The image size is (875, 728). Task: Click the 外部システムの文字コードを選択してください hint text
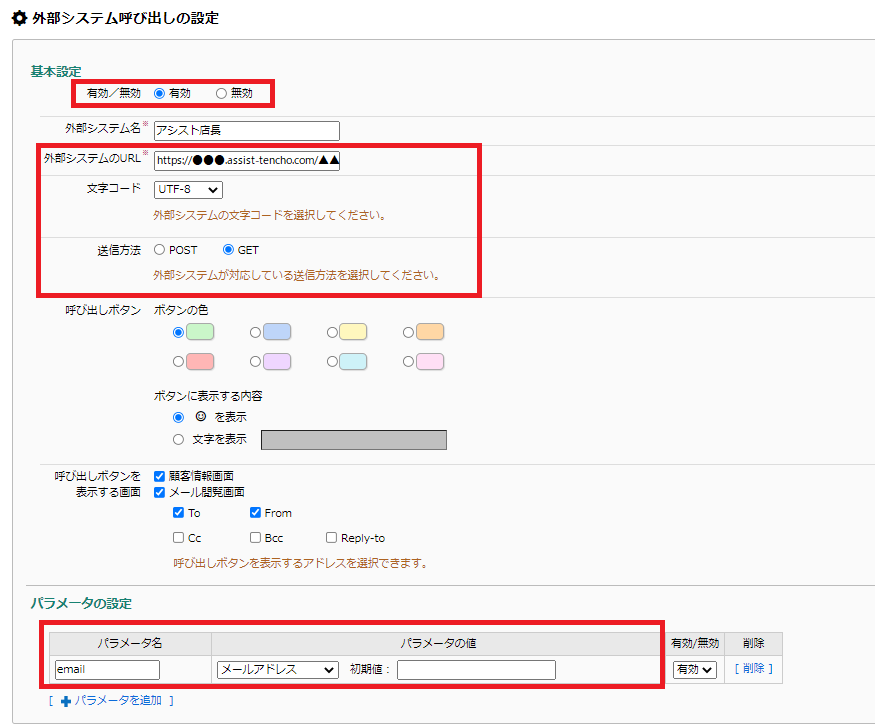pos(270,215)
